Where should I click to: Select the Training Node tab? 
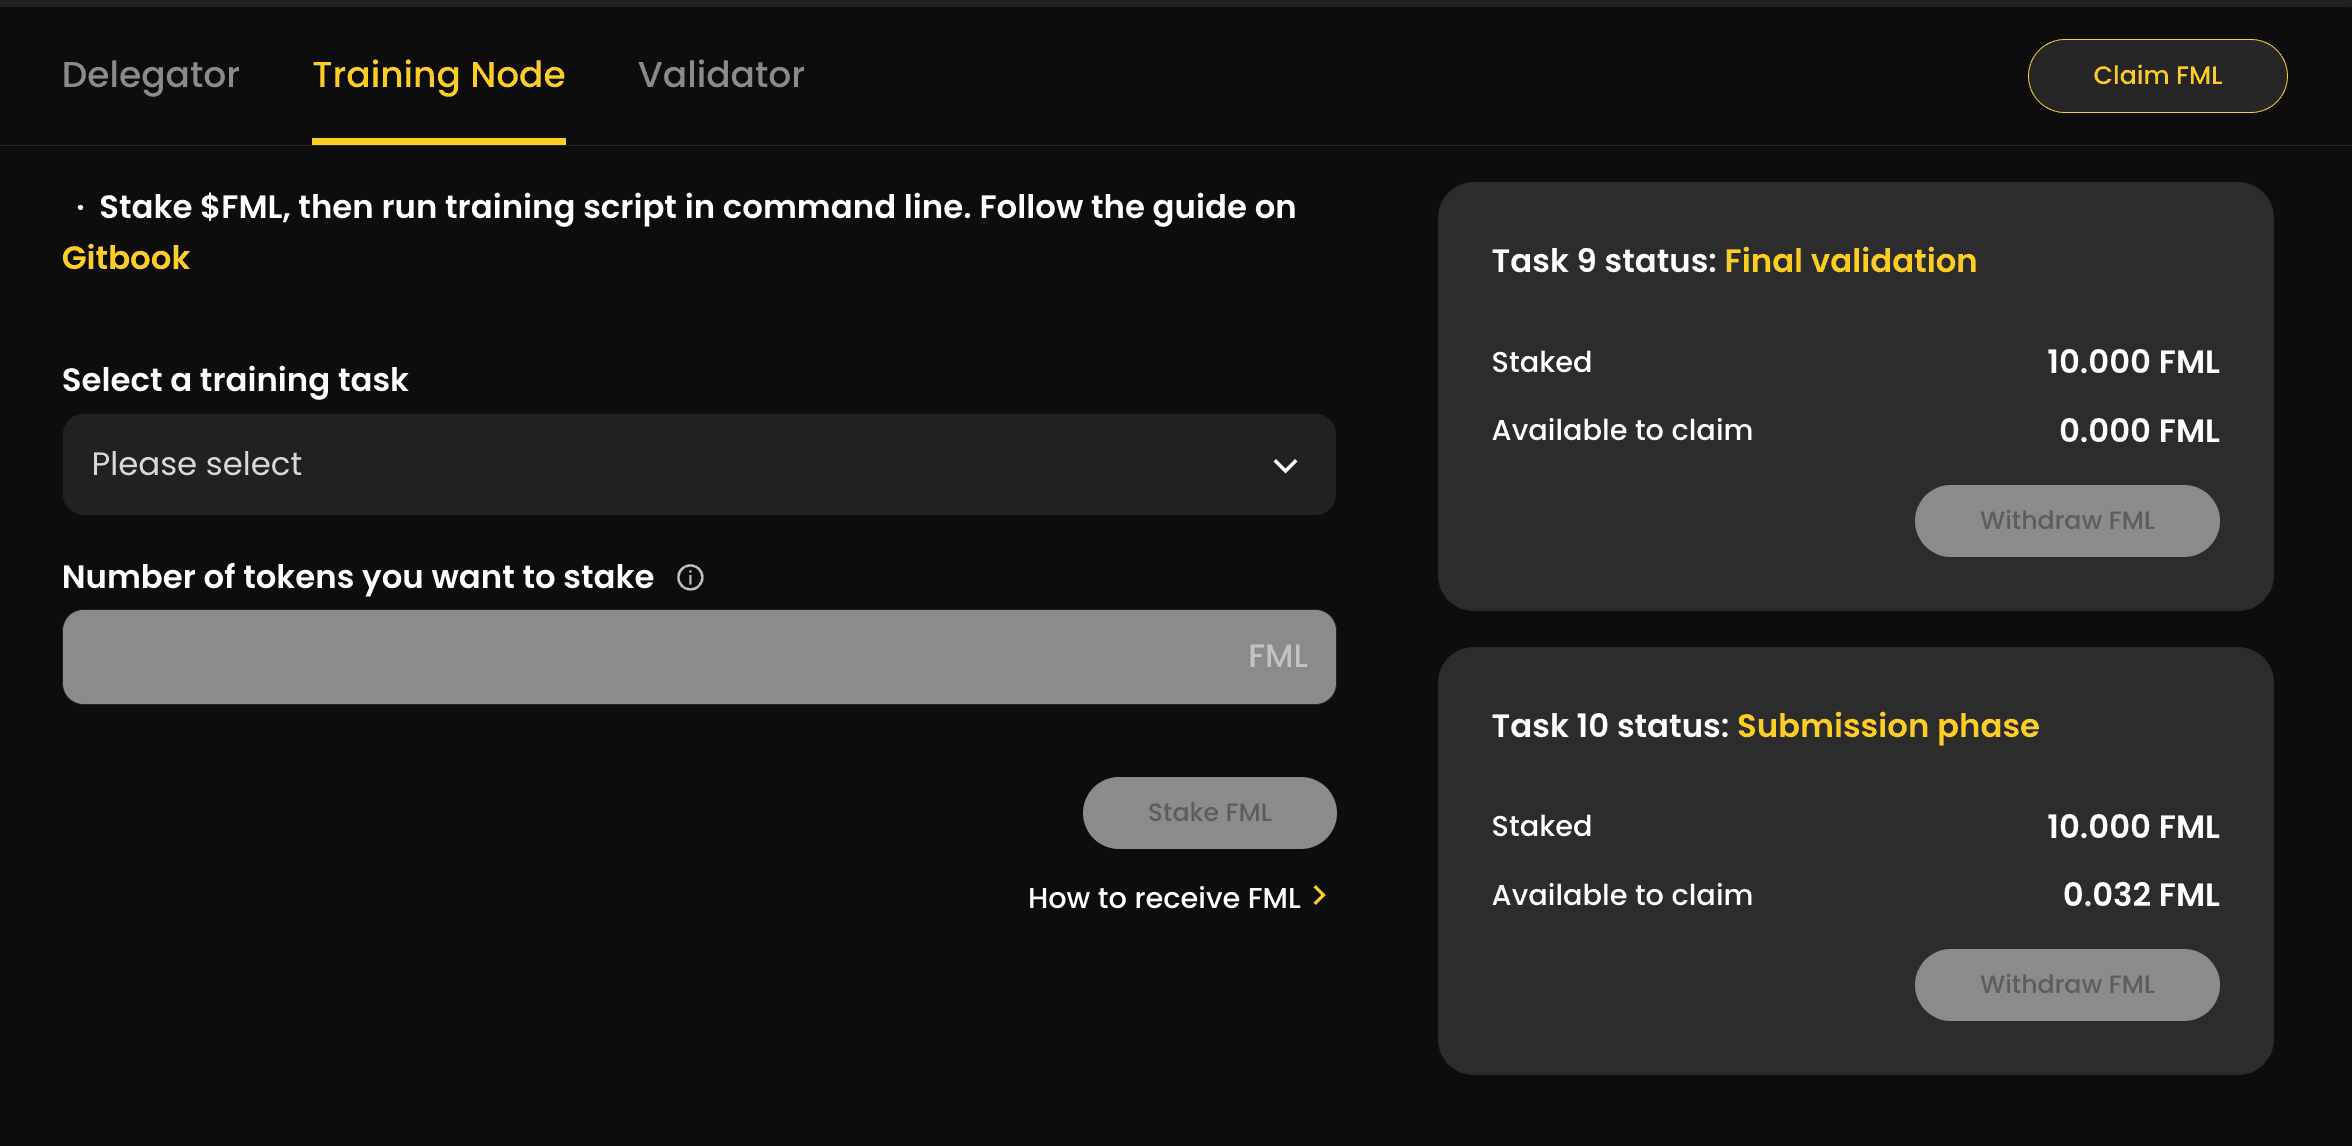(x=439, y=75)
